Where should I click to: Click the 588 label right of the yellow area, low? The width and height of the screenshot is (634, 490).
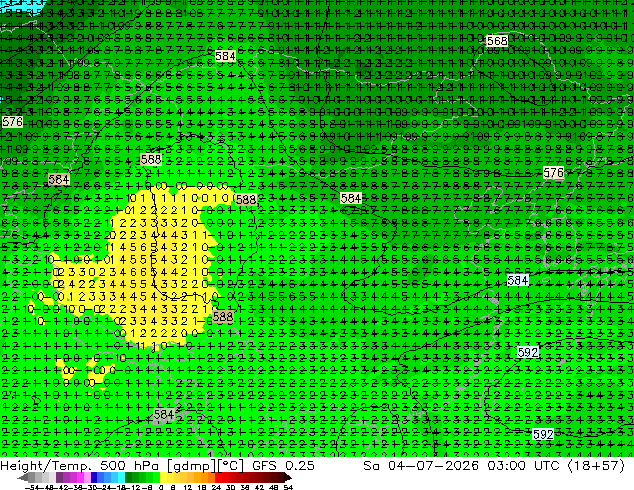(222, 317)
